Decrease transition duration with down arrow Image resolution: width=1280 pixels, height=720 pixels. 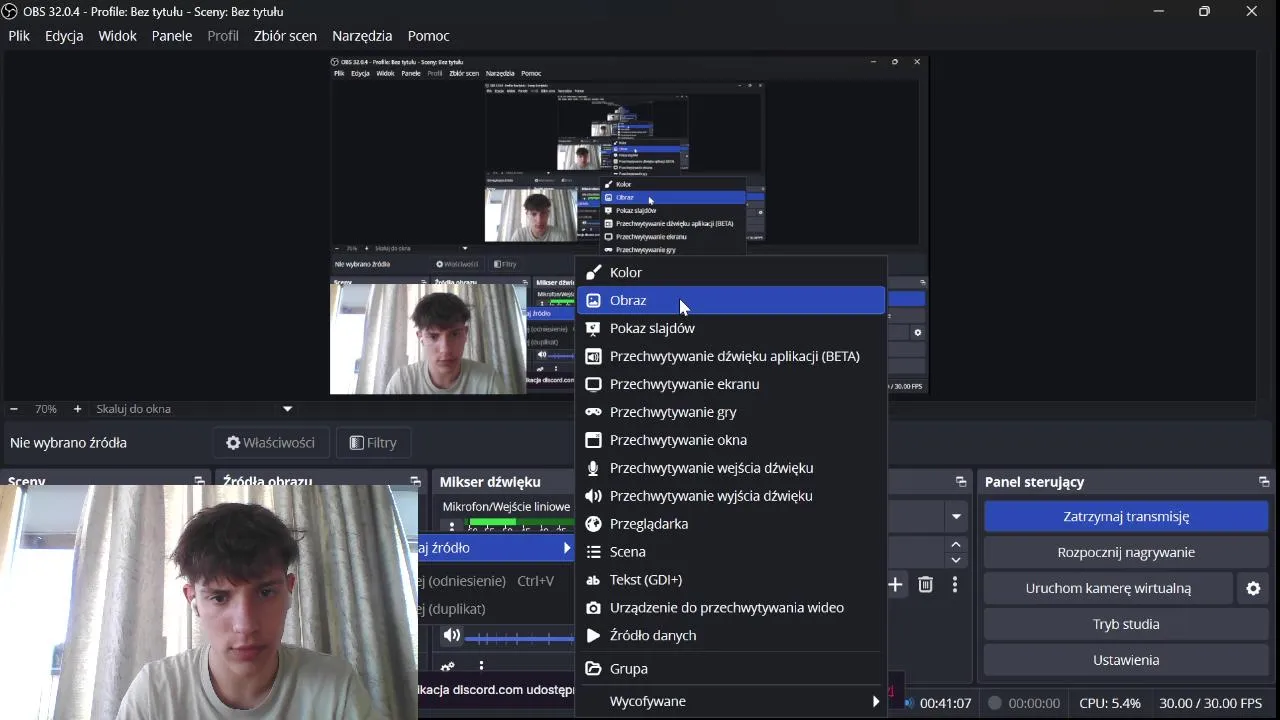(x=956, y=560)
